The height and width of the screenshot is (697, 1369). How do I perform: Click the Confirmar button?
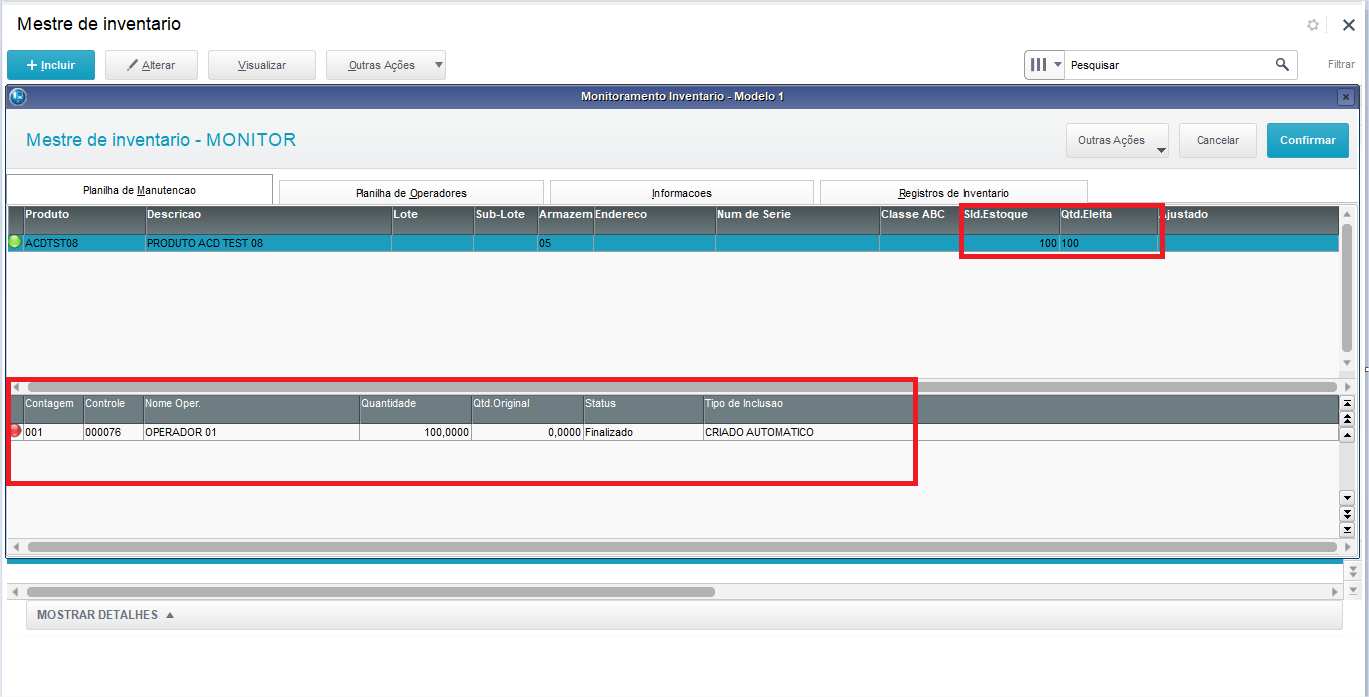coord(1308,140)
